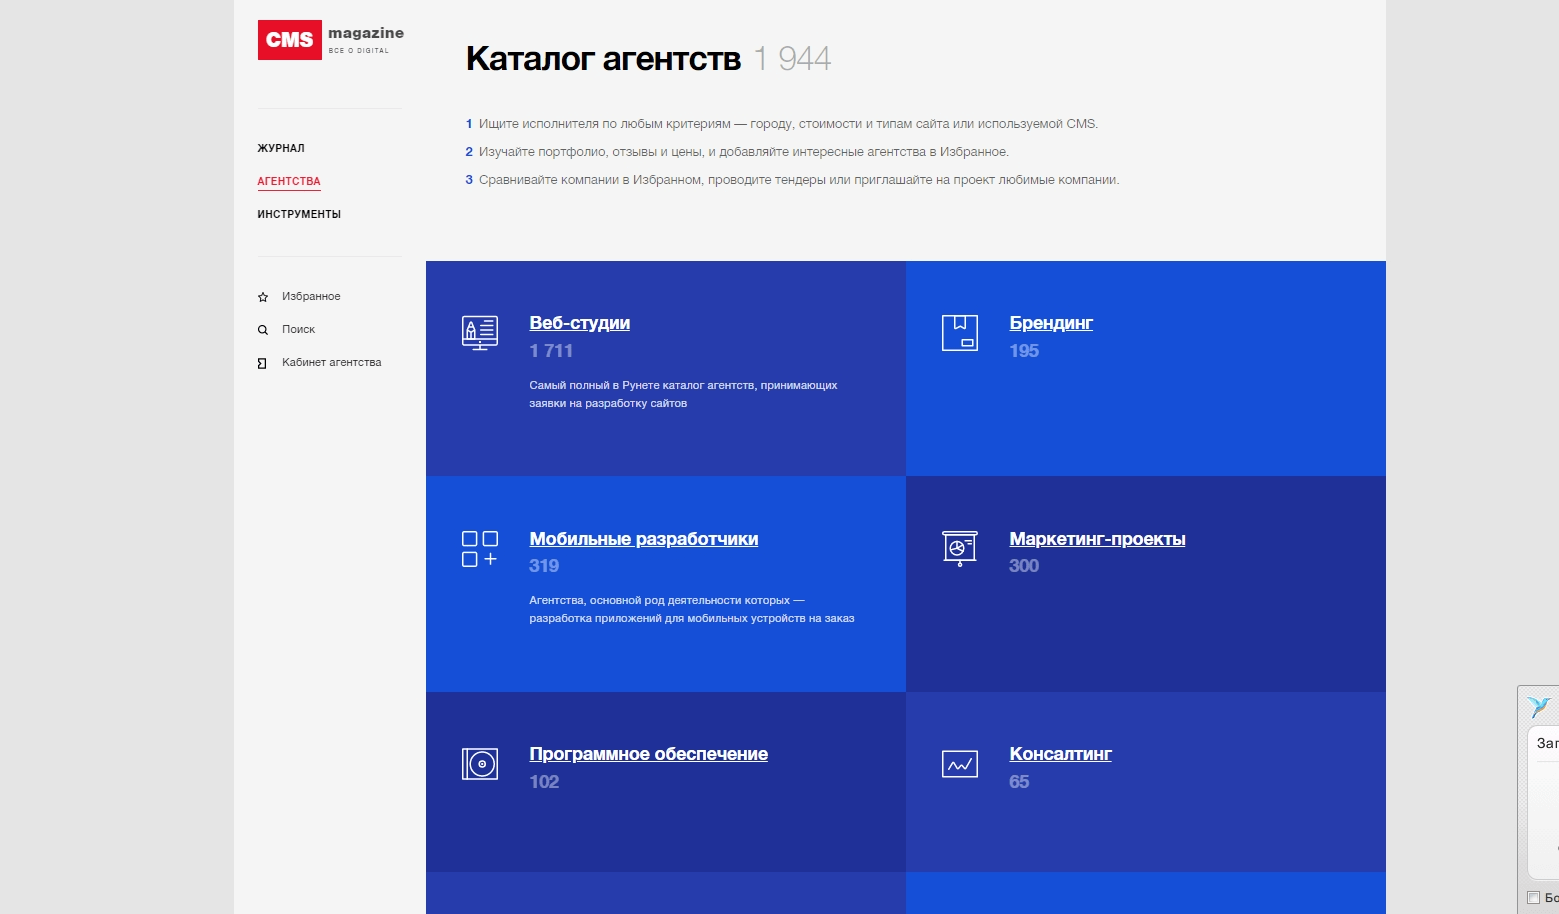Open the Веб-студии category link
Screen dimensions: 1559x914
[579, 323]
